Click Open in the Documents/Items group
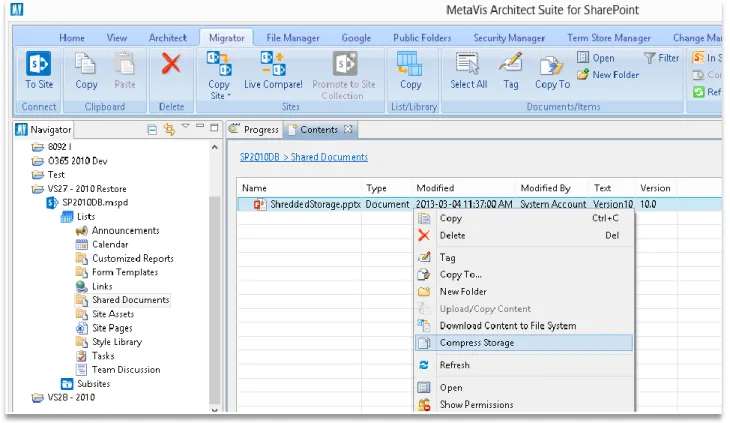The image size is (730, 423). [596, 58]
